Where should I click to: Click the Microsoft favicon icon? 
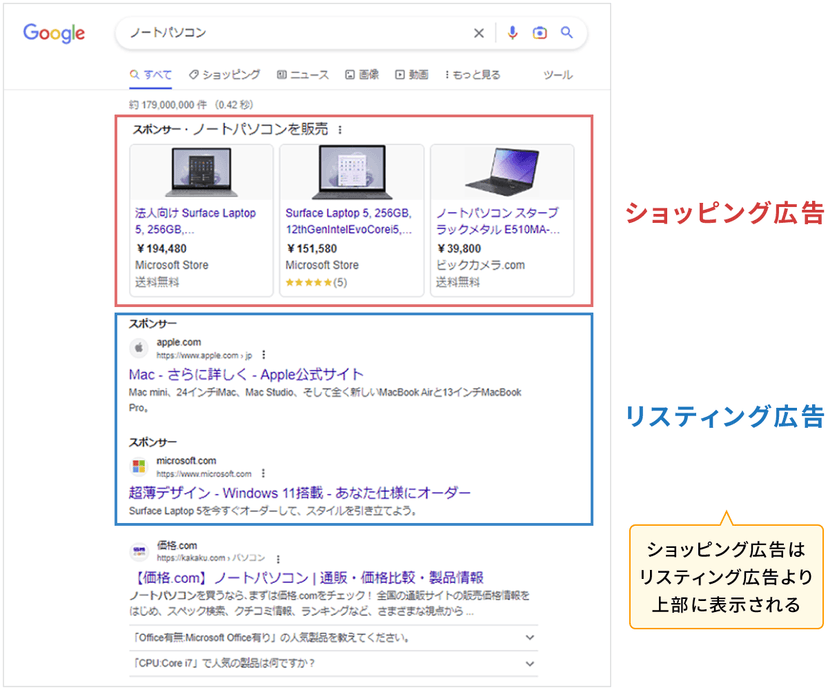[x=139, y=466]
